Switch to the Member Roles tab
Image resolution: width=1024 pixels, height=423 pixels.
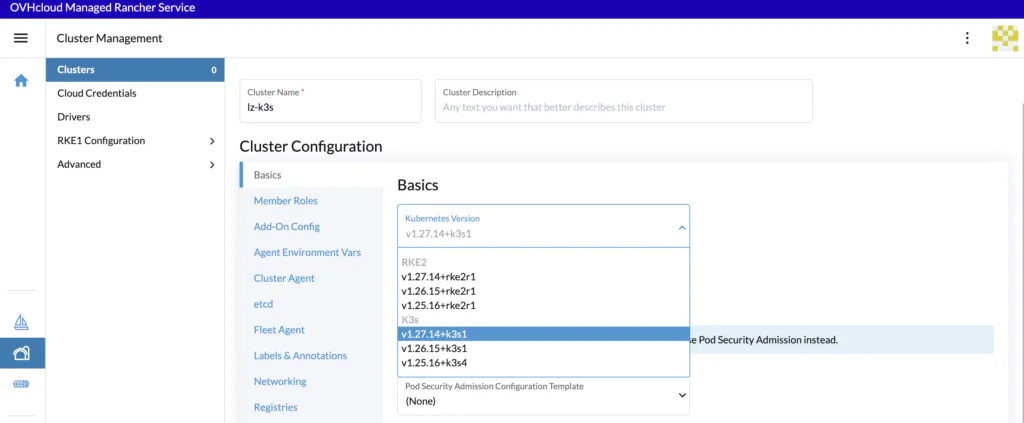tap(312, 200)
